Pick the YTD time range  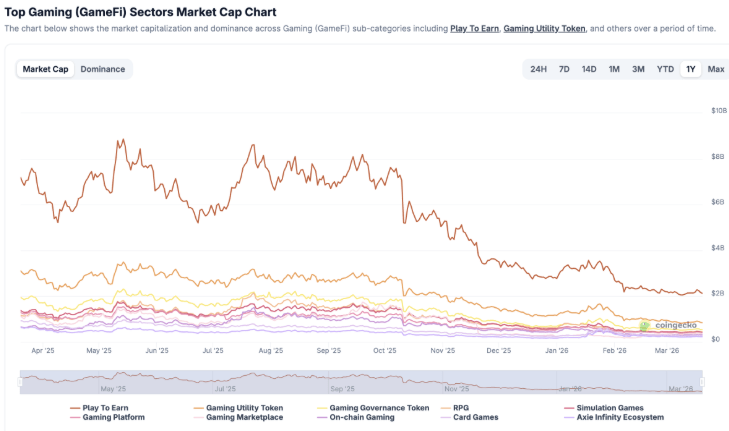pos(665,69)
